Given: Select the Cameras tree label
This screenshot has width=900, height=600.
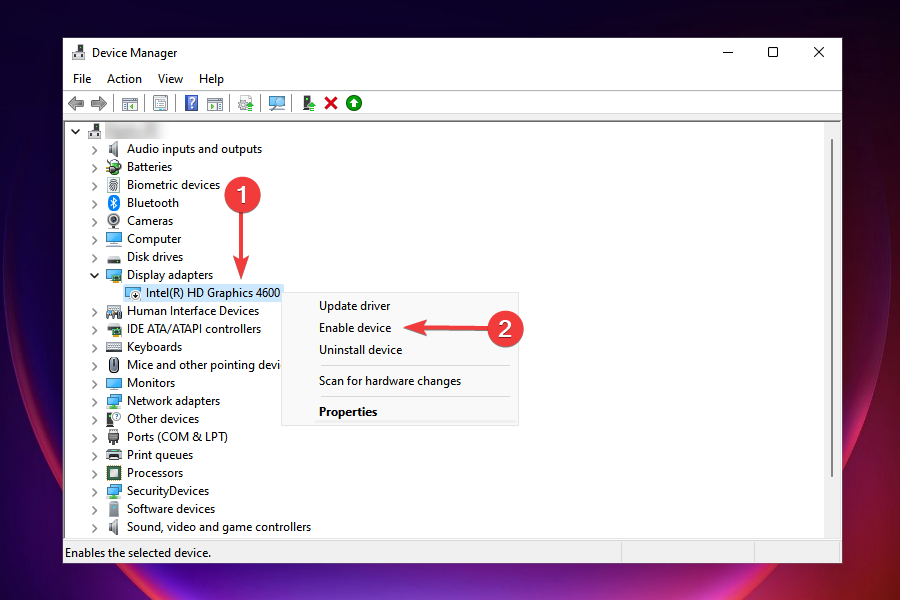Looking at the screenshot, I should click(x=150, y=221).
